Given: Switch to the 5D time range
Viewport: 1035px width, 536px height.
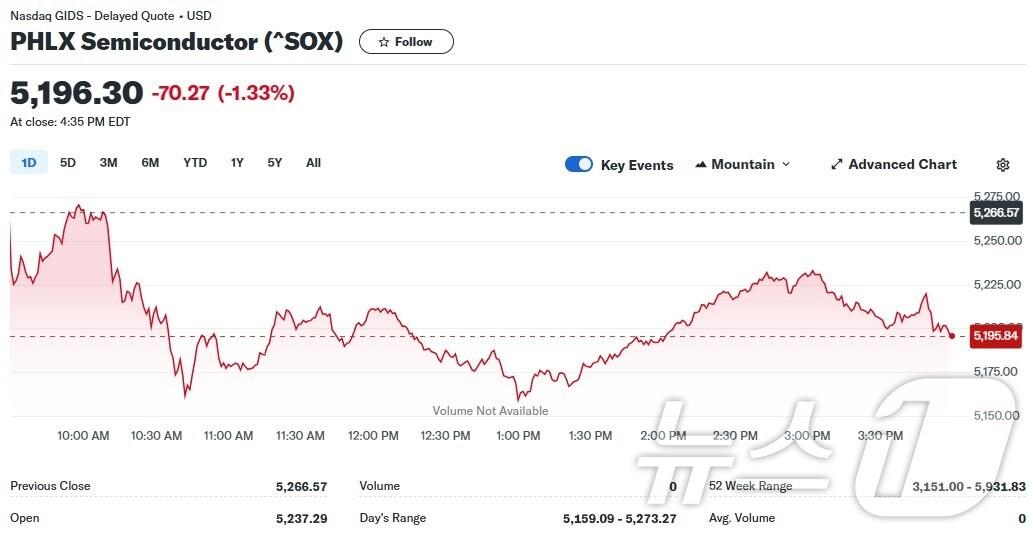Looking at the screenshot, I should pos(68,163).
